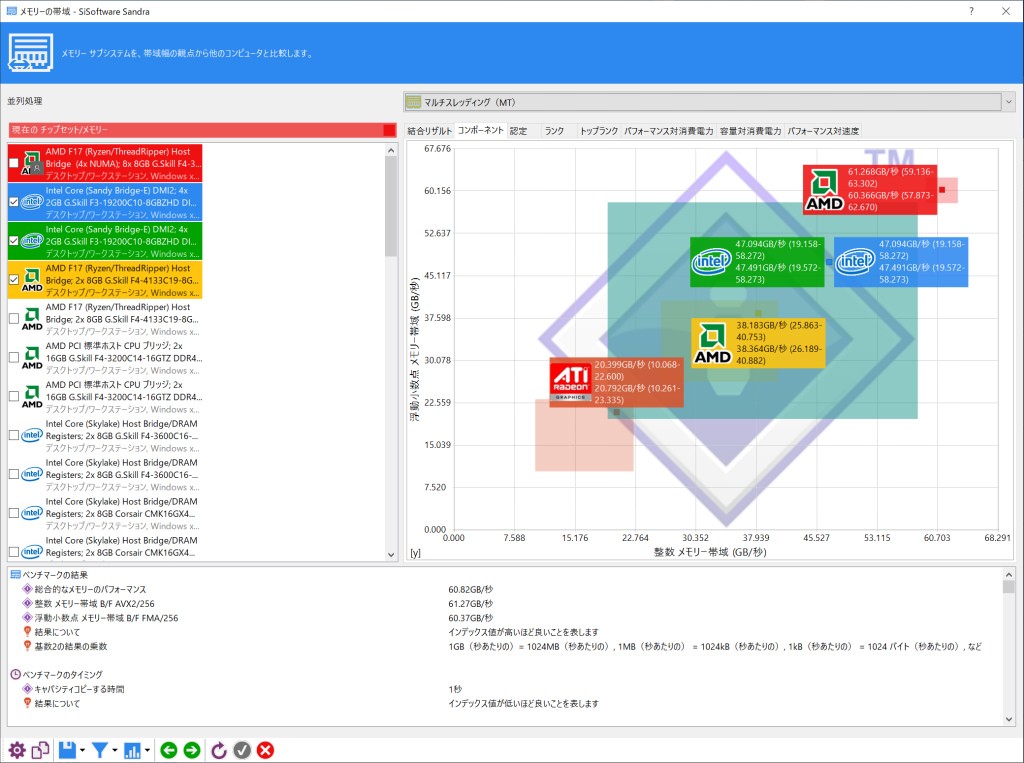This screenshot has width=1024, height=763.
Task: Click the red swatch in 現在のチップセット header
Action: click(389, 130)
